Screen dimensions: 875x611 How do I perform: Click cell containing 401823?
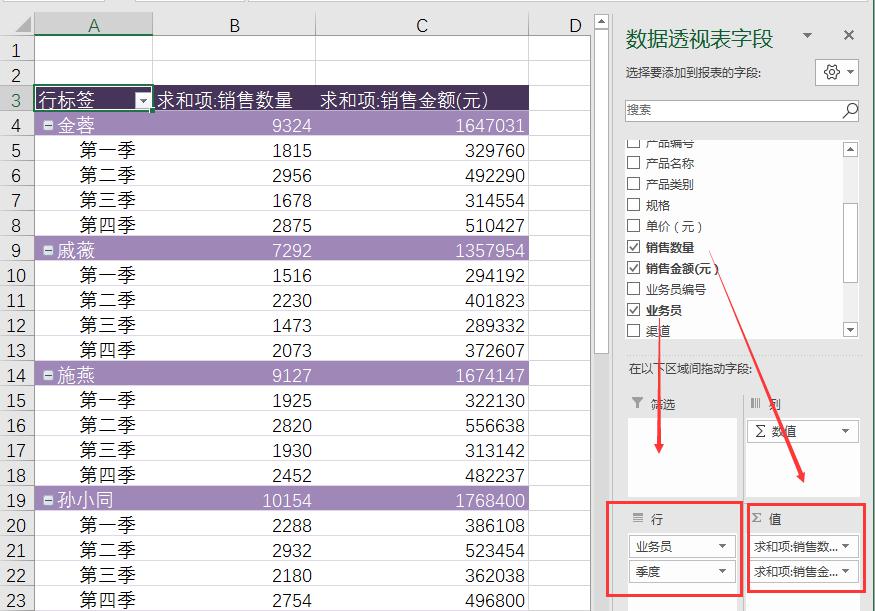422,301
